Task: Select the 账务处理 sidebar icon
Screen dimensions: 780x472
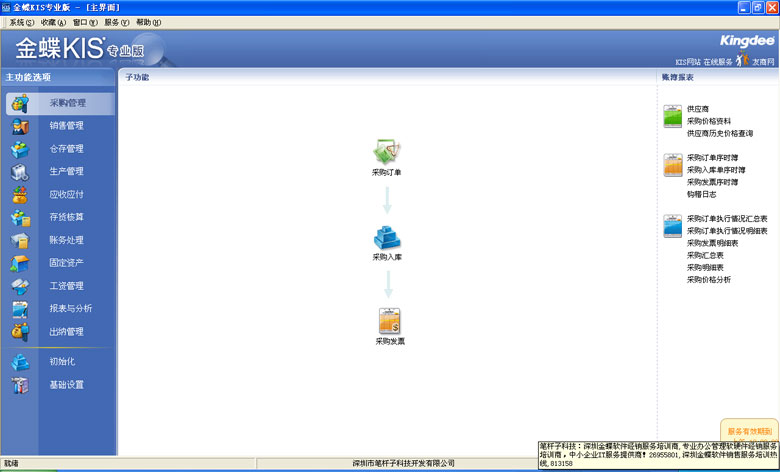Action: pos(20,241)
